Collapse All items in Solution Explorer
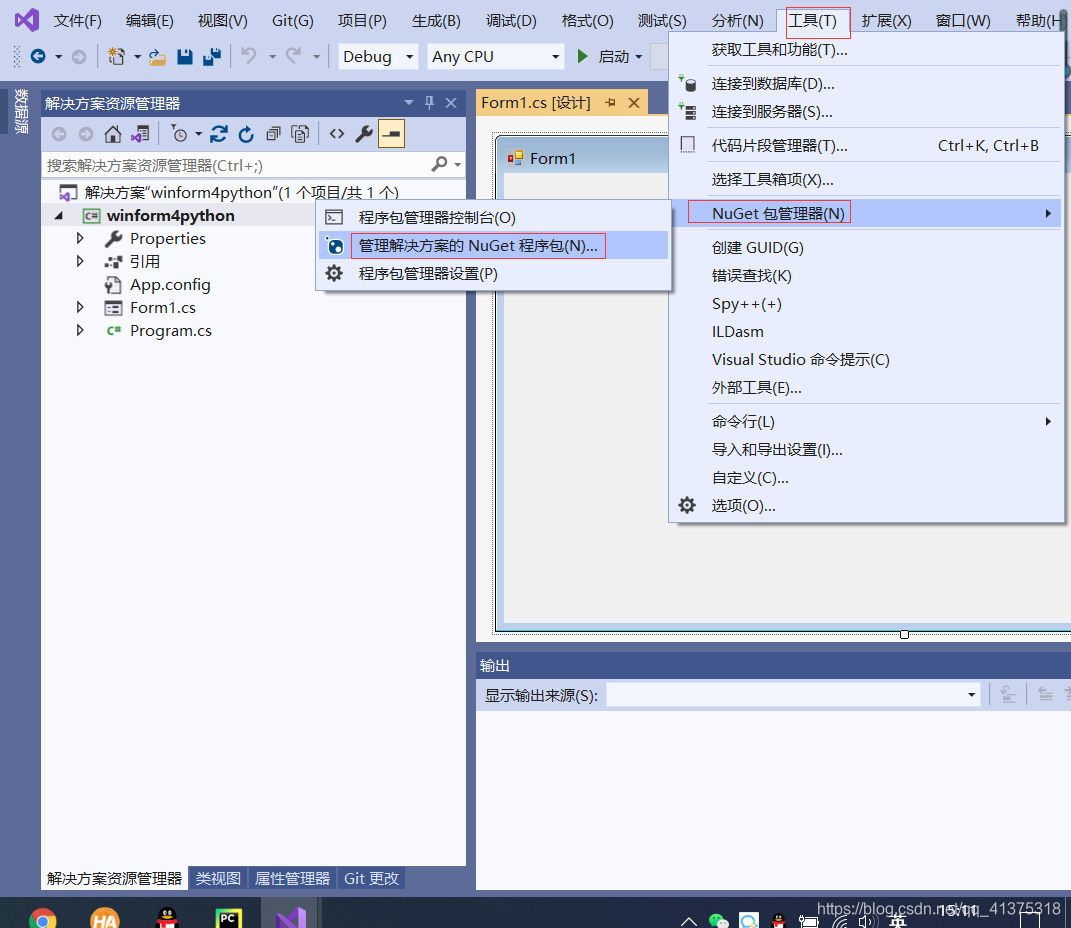The height and width of the screenshot is (928, 1071). coord(273,133)
